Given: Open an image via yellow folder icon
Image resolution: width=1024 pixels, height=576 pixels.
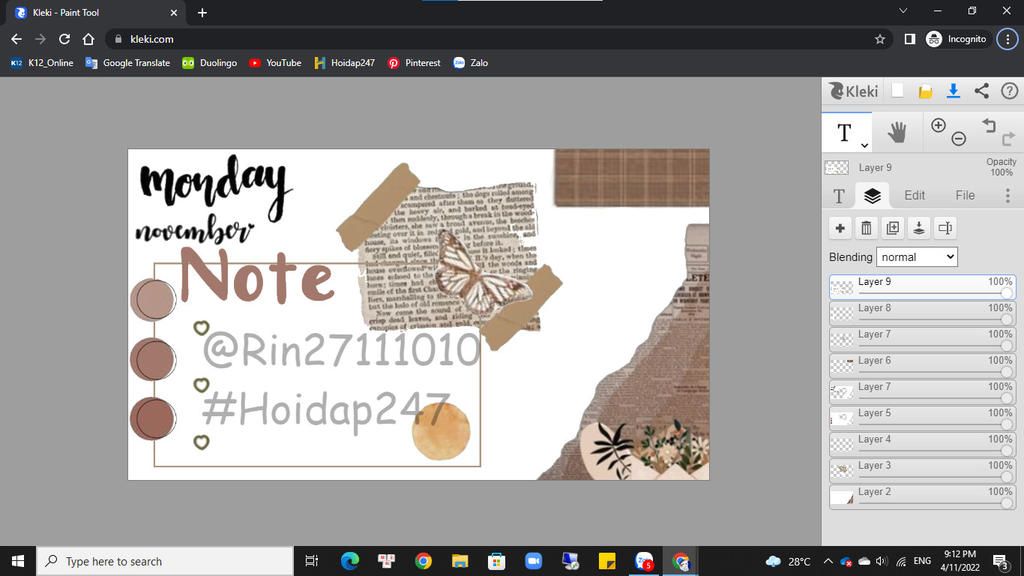Looking at the screenshot, I should 925,91.
